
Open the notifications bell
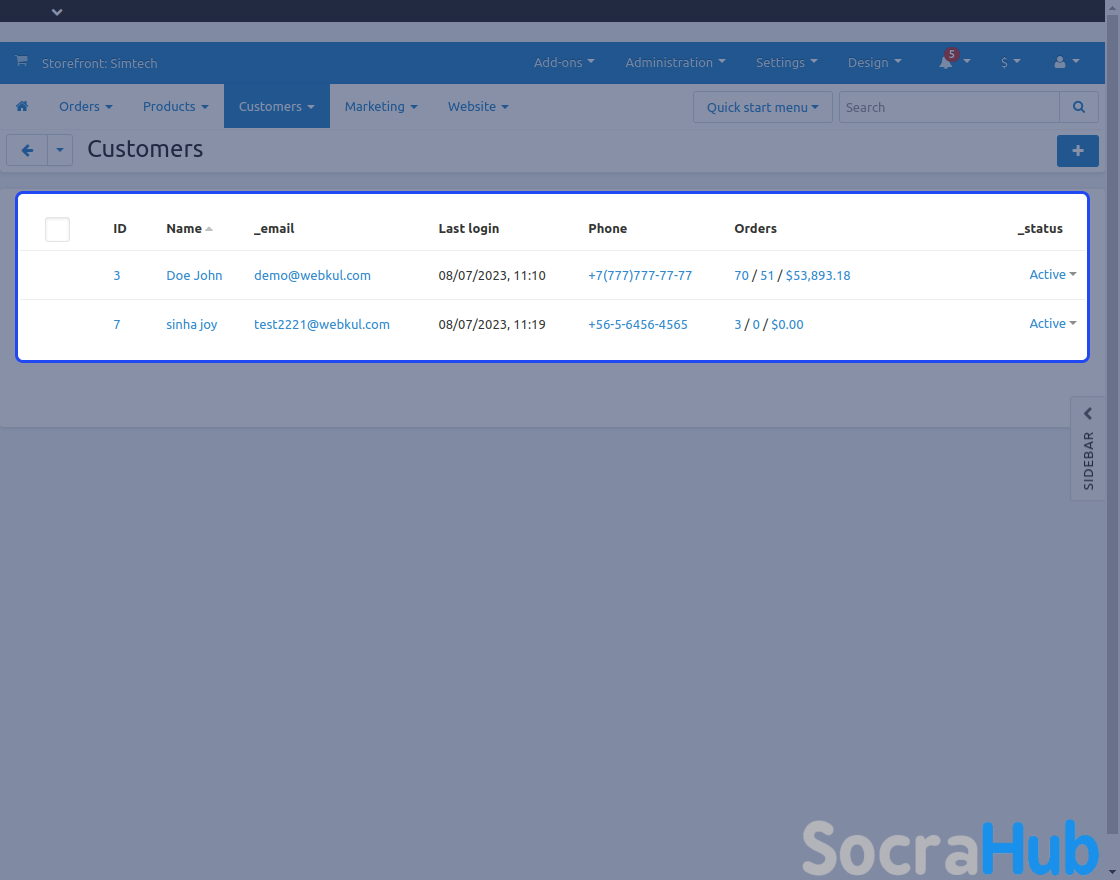pyautogui.click(x=946, y=63)
